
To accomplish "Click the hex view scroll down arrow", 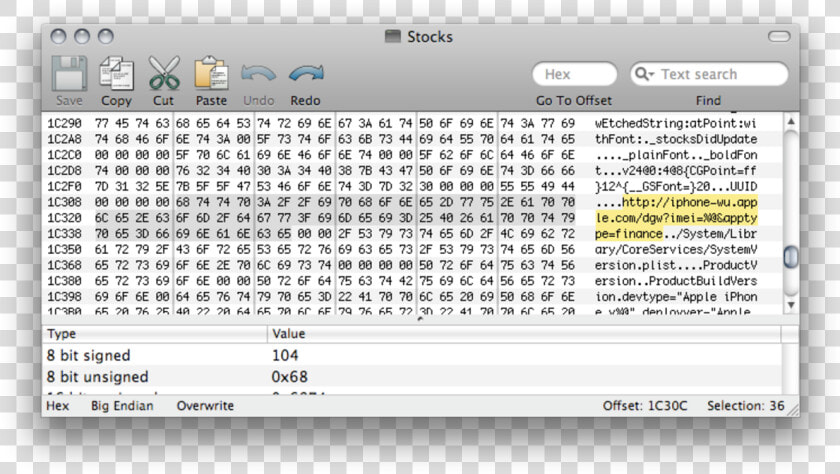I will point(791,305).
